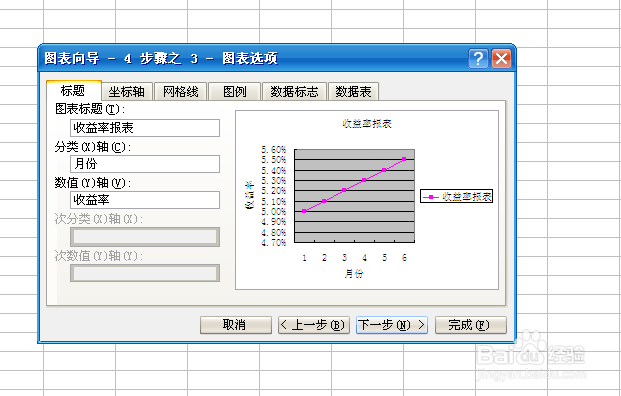Click the 取消 button
621x396 pixels.
click(x=236, y=325)
